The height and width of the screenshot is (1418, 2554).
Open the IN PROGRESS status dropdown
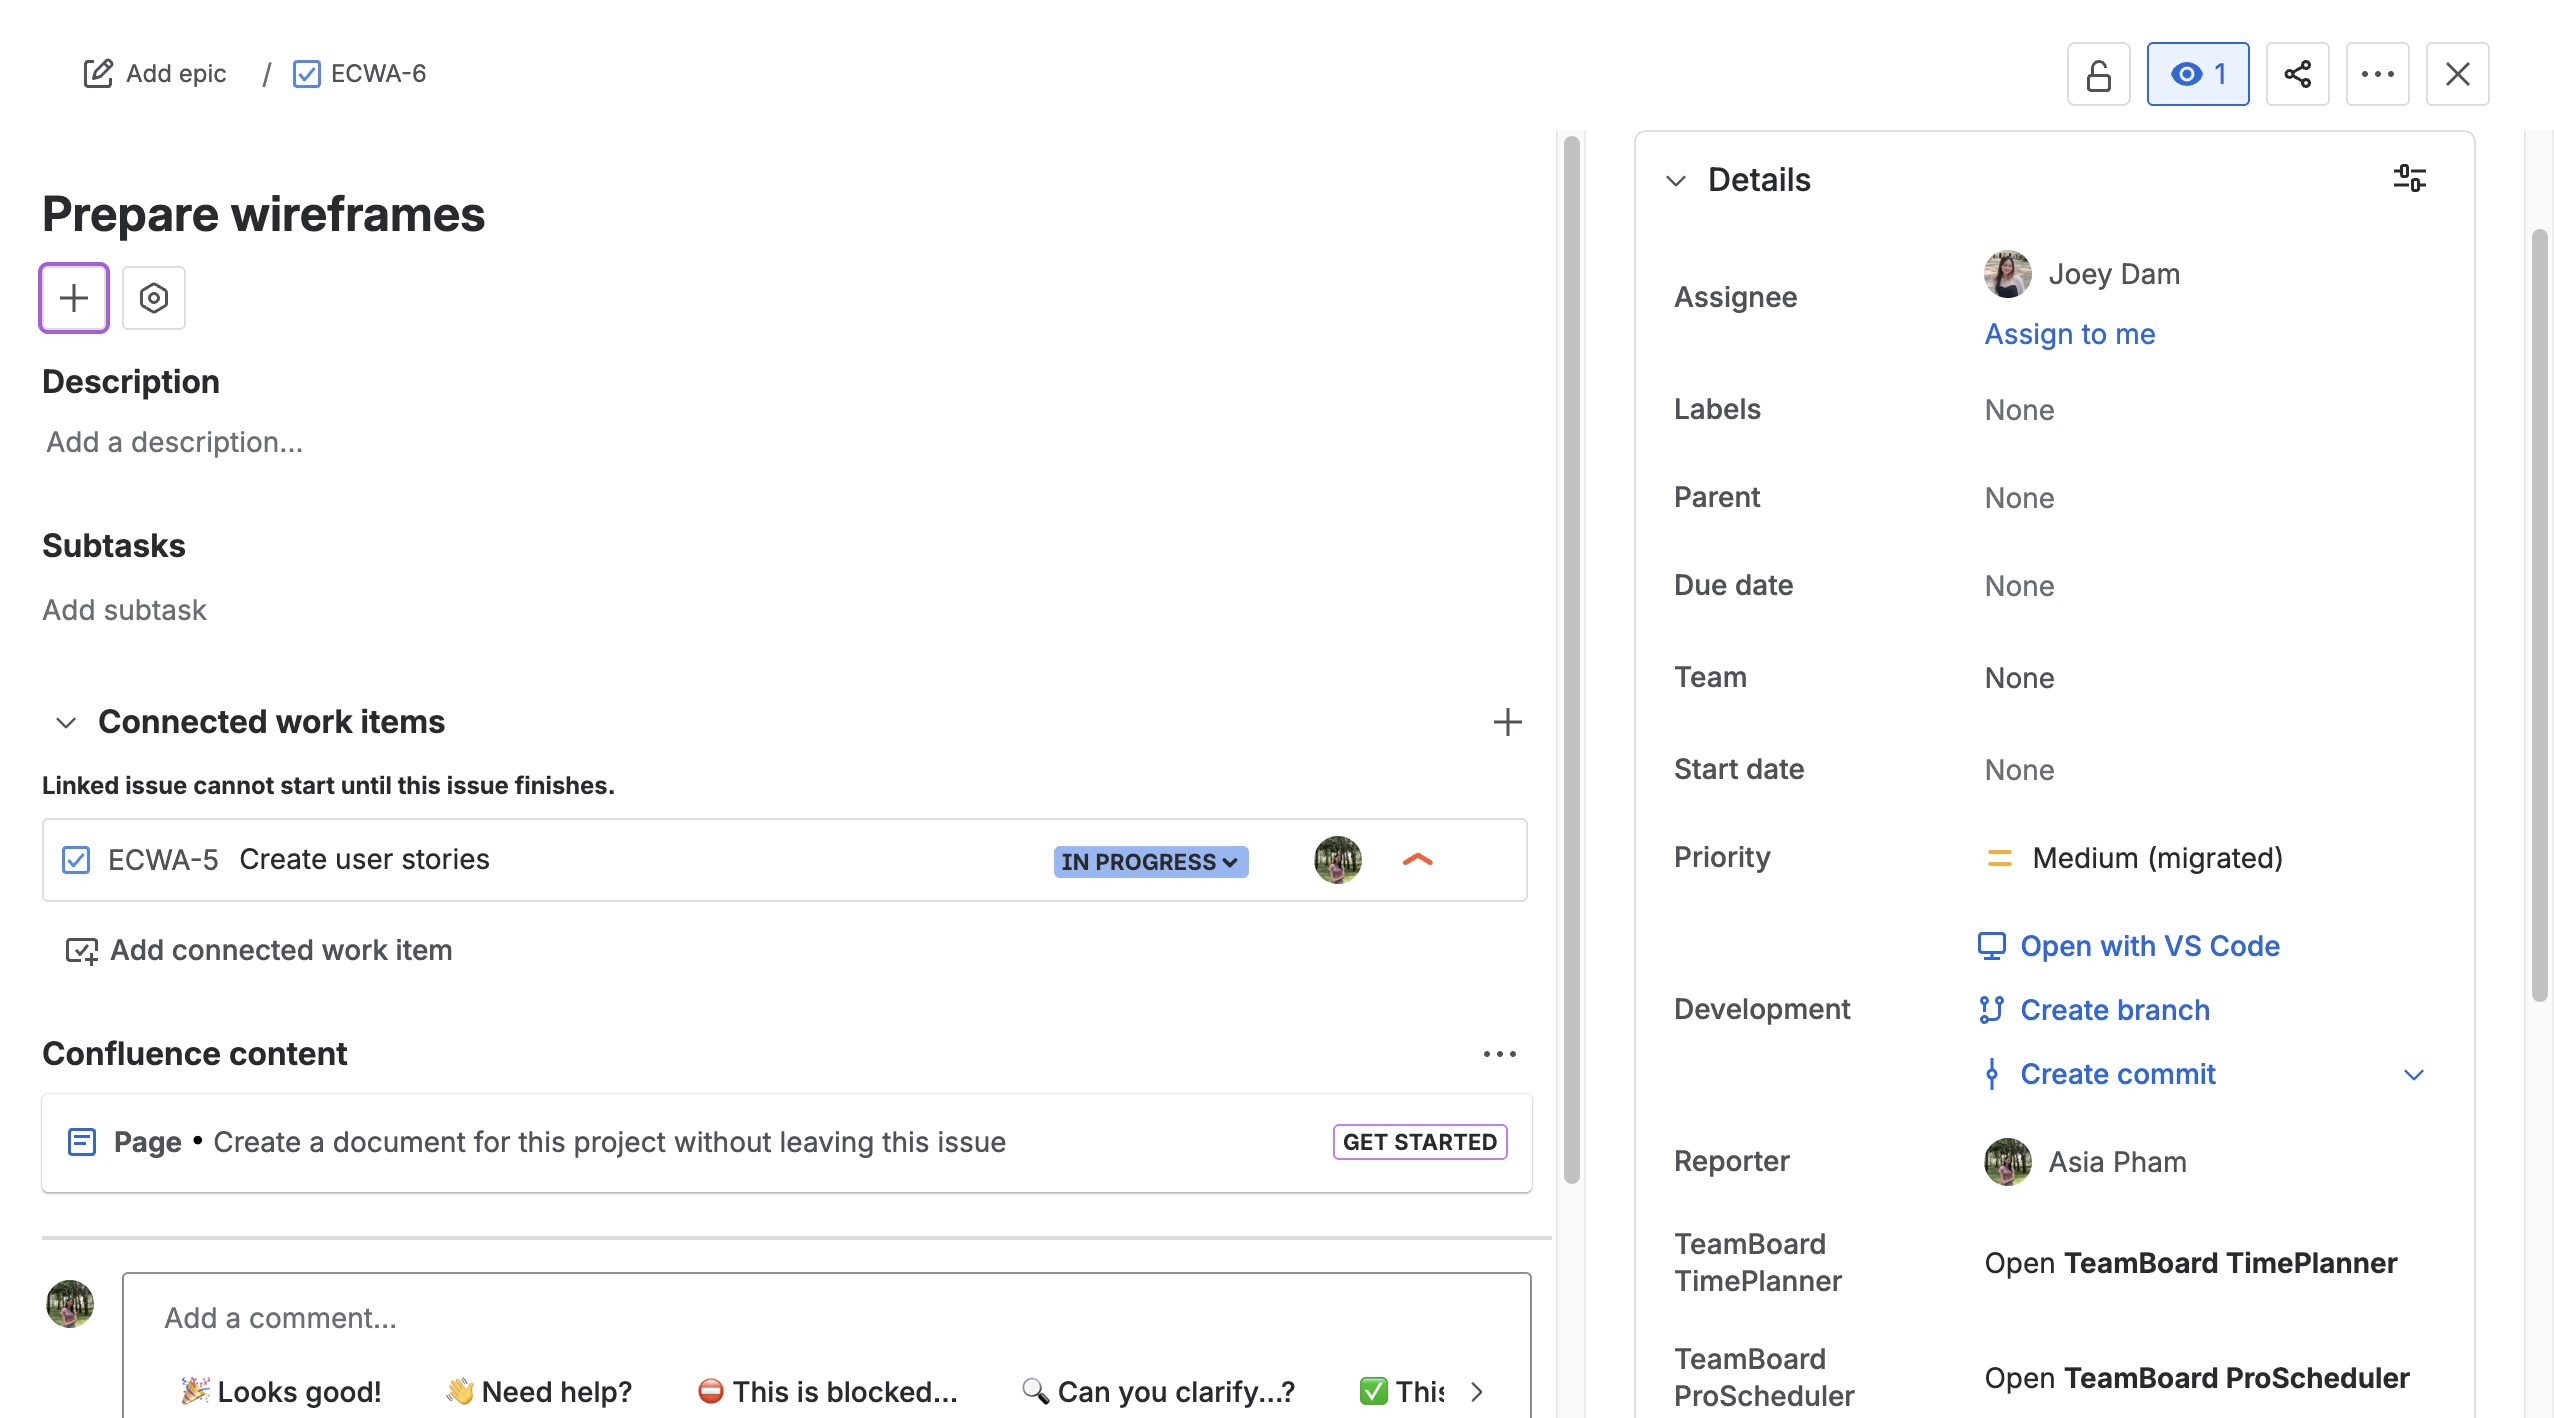coord(1150,861)
